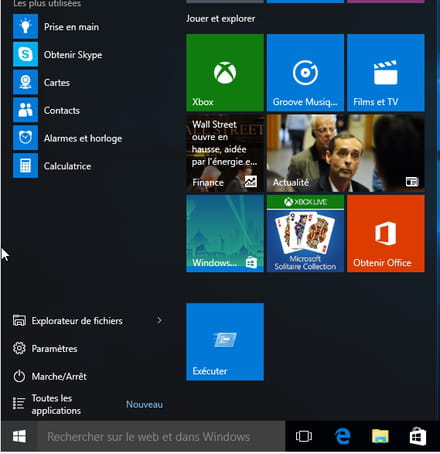440x454 pixels.
Task: Click the Rechercher sur le web search box
Action: [x=162, y=436]
